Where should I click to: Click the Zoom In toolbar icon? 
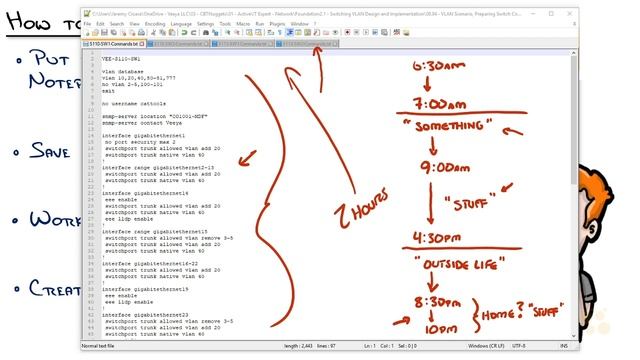tap(227, 33)
